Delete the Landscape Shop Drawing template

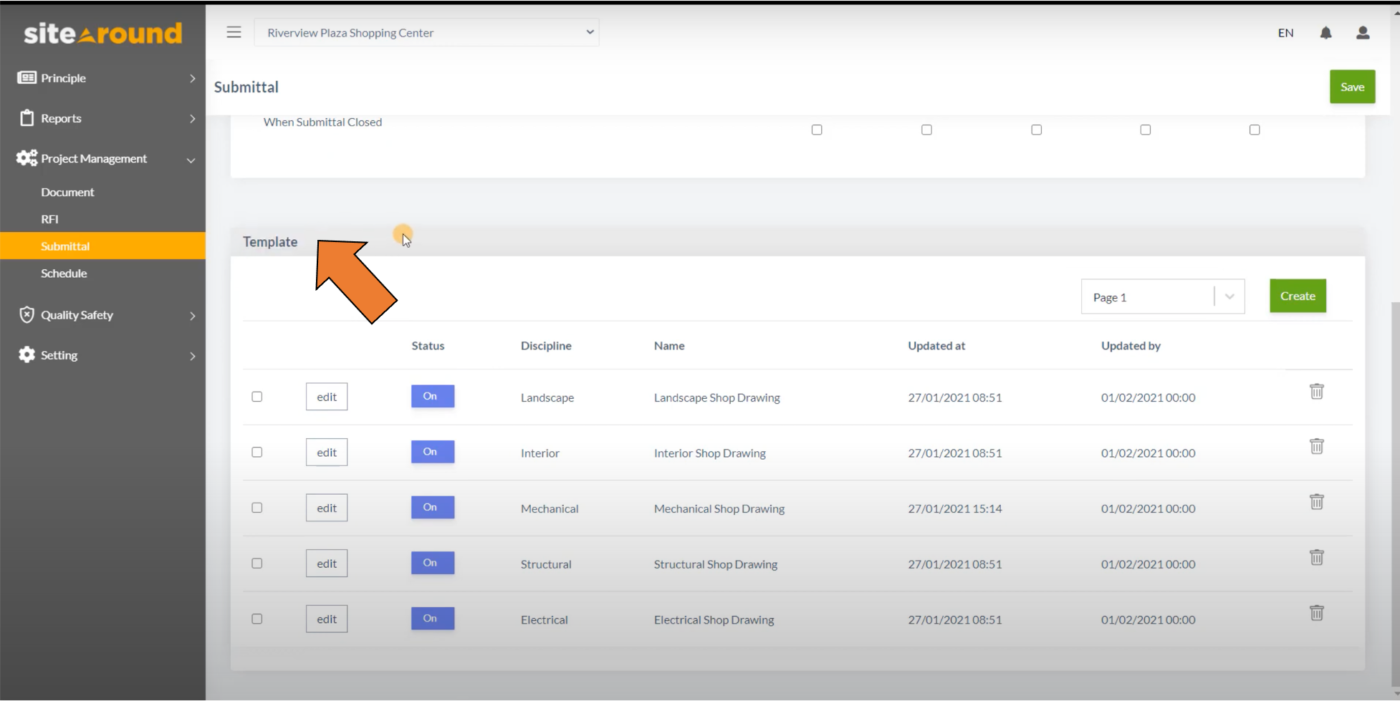[x=1317, y=391]
